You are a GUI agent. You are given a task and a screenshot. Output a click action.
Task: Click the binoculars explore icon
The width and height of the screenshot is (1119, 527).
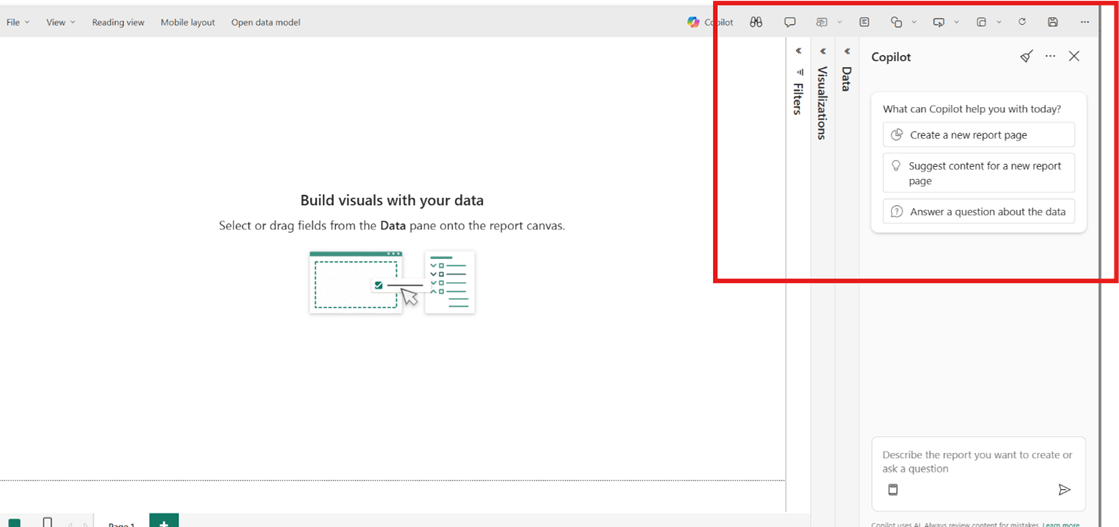[x=756, y=22]
